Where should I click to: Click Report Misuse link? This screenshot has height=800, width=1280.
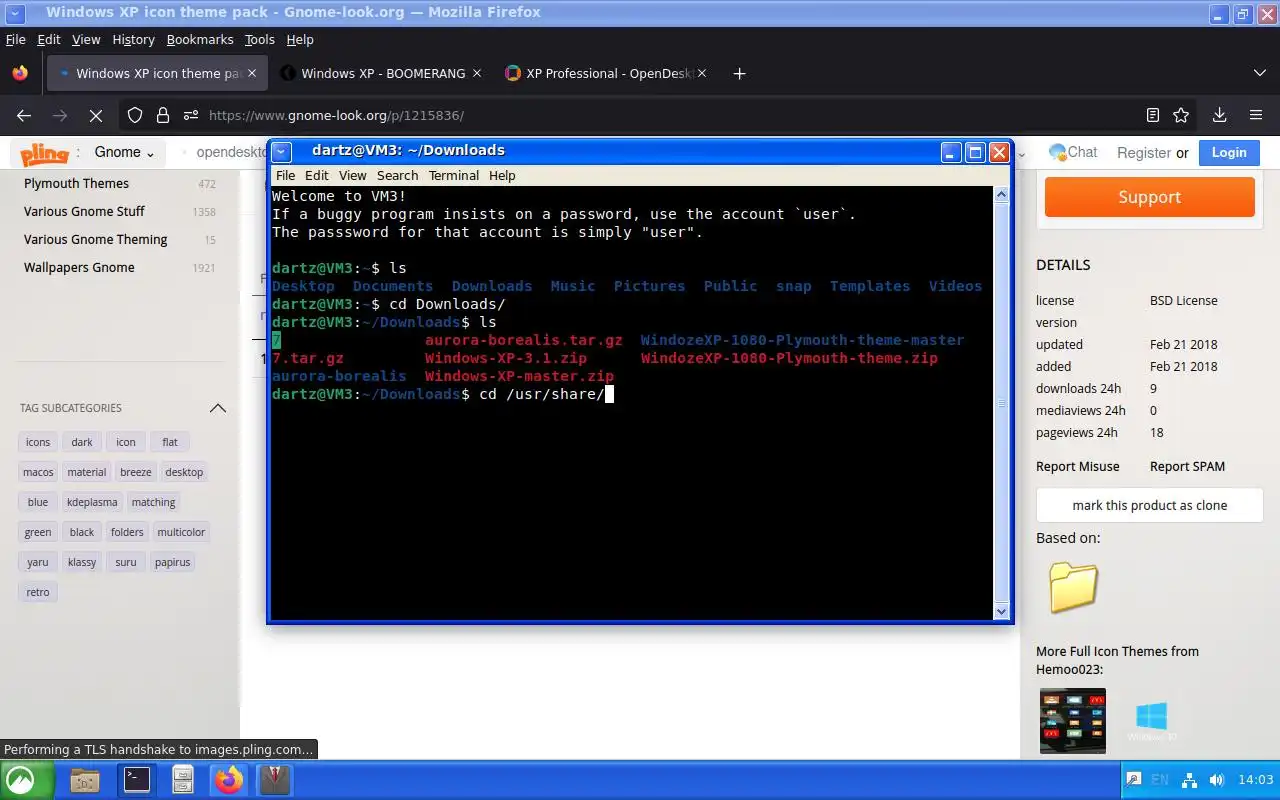pos(1077,466)
